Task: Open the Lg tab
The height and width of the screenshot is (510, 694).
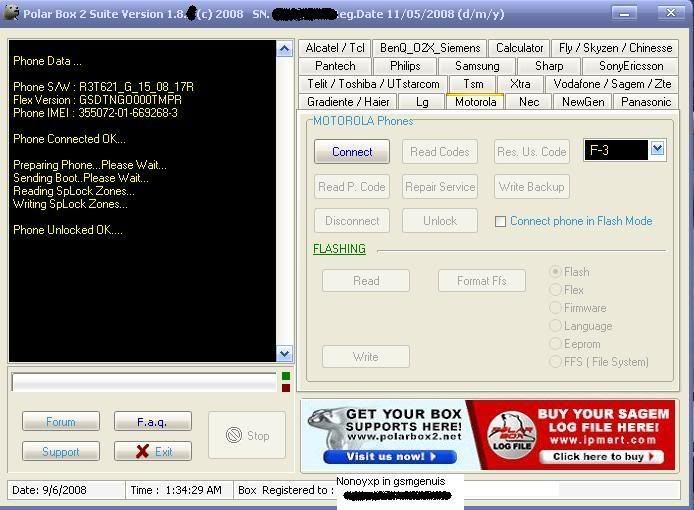Action: point(422,102)
